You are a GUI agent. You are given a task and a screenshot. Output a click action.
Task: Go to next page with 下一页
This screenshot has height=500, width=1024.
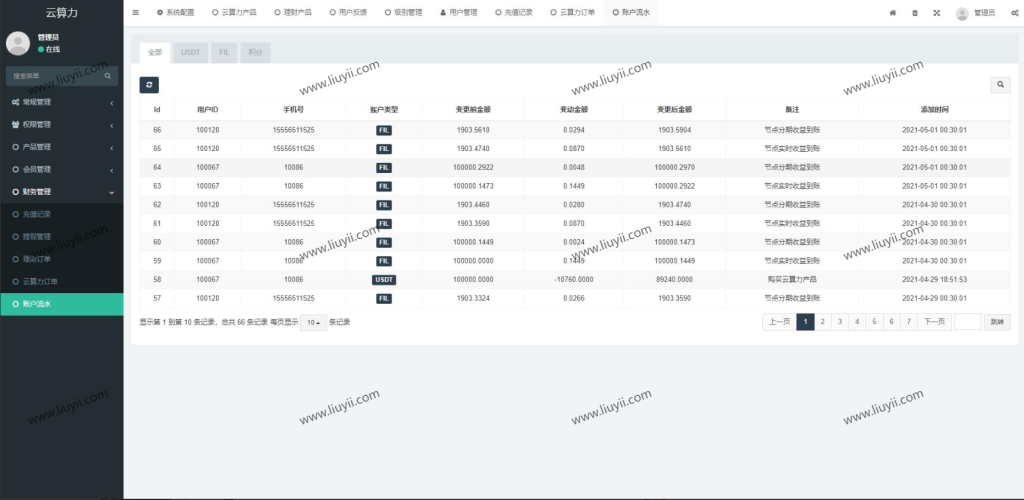click(x=934, y=322)
